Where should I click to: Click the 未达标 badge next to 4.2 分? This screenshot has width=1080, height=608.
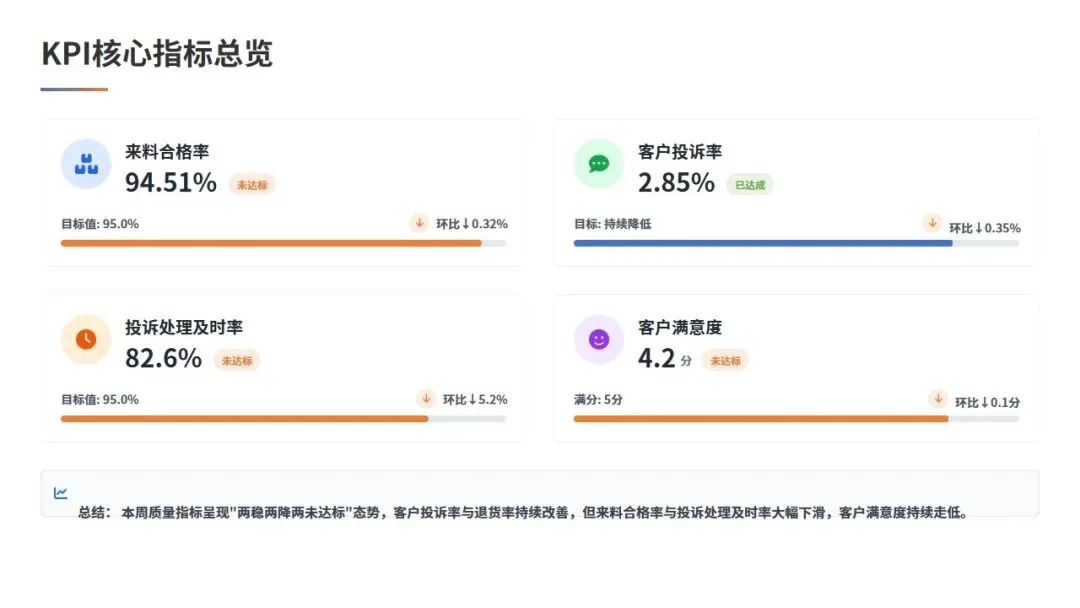pos(725,360)
